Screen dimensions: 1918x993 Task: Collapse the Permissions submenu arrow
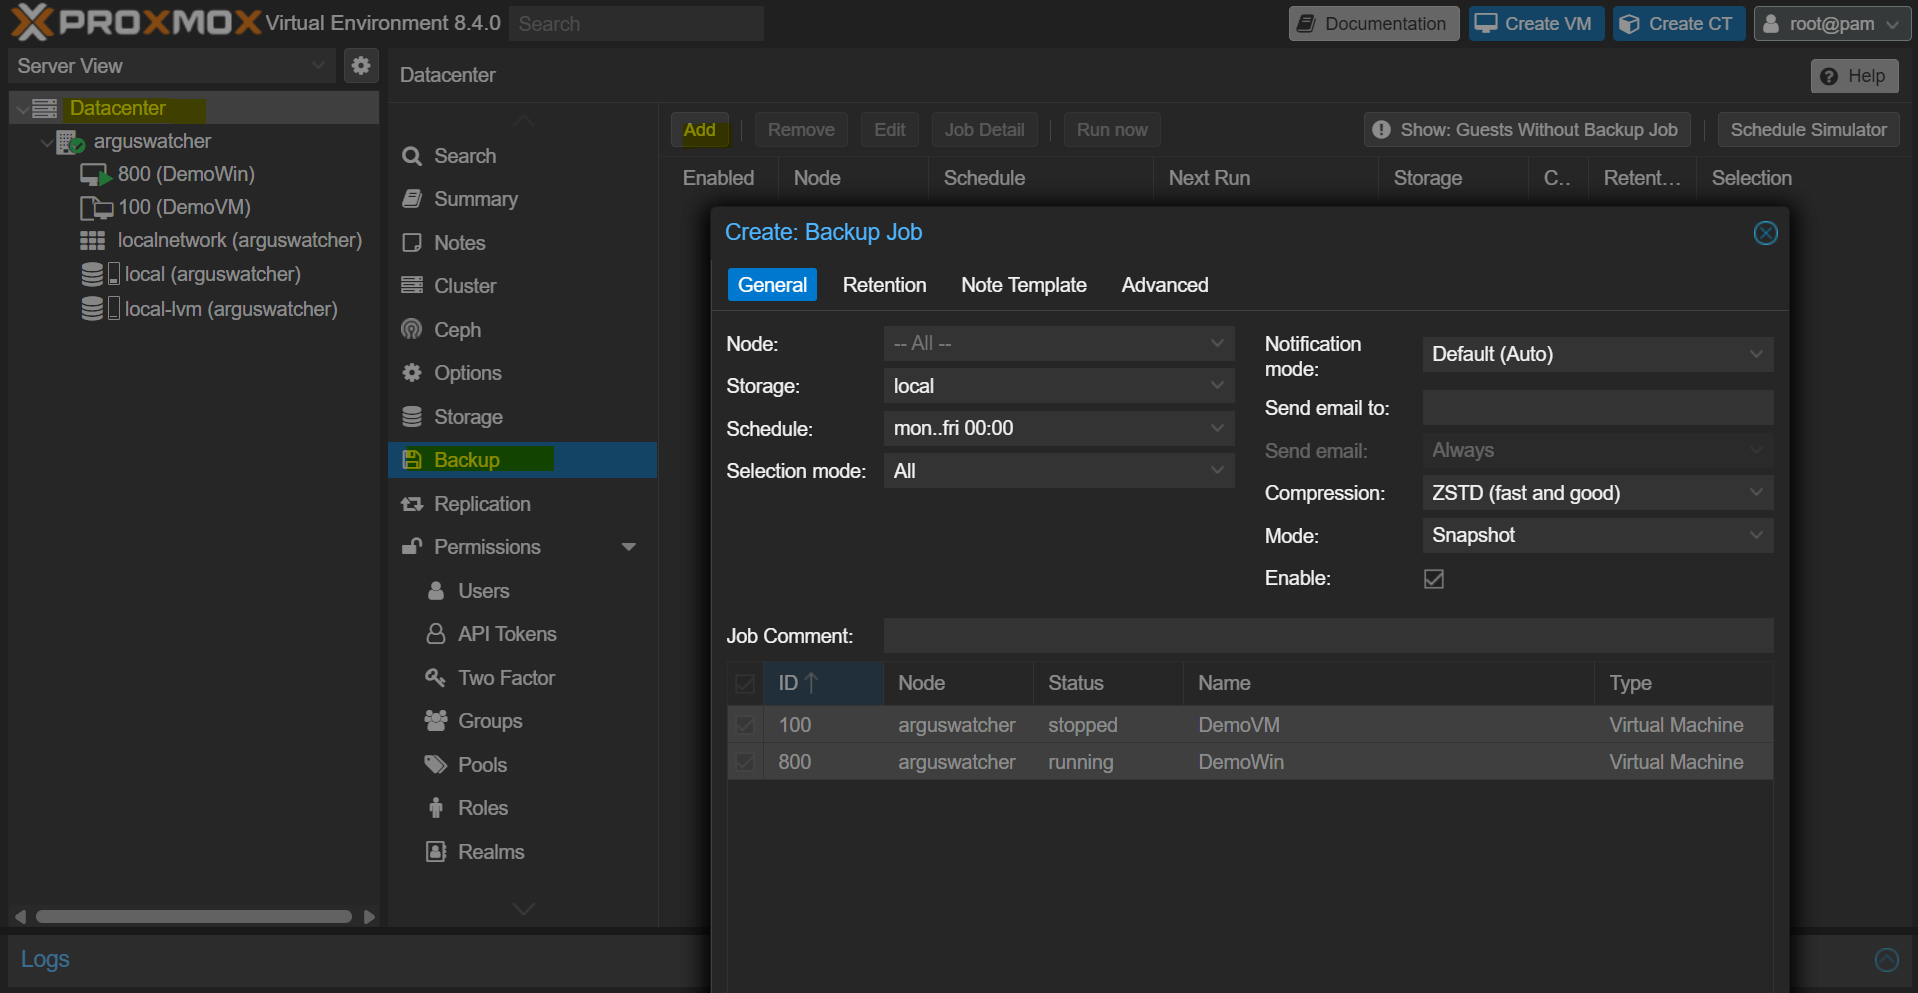click(629, 547)
